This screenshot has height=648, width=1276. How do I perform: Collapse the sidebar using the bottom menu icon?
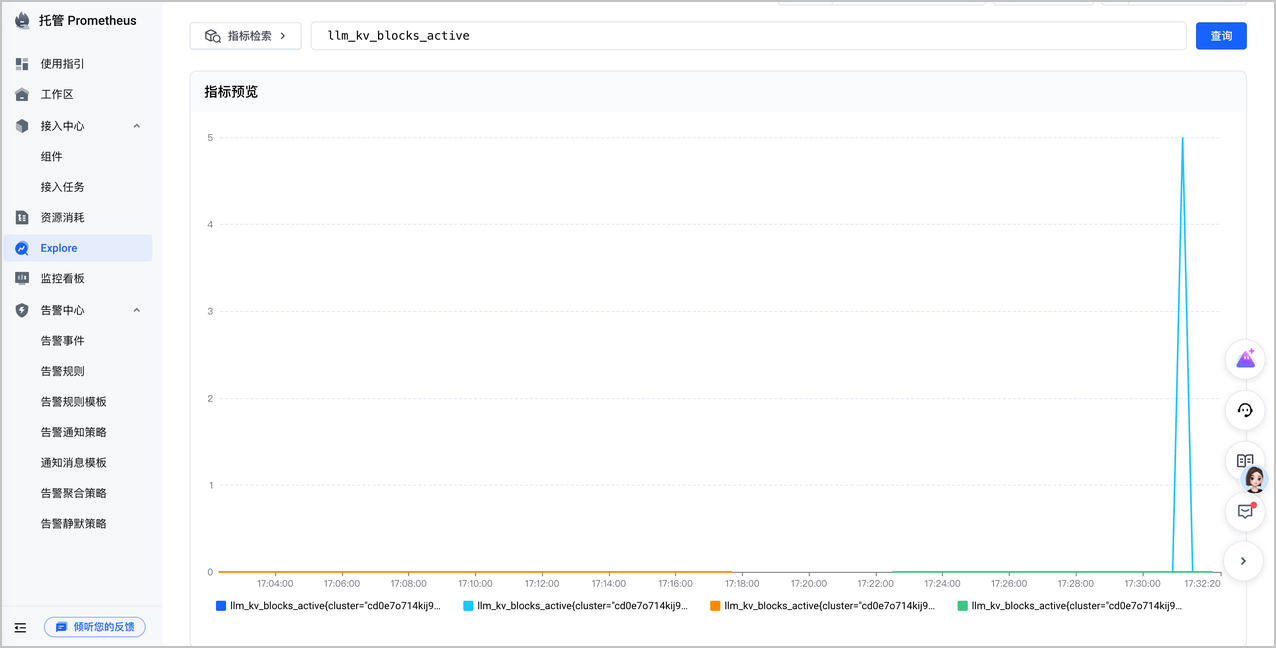coord(20,627)
